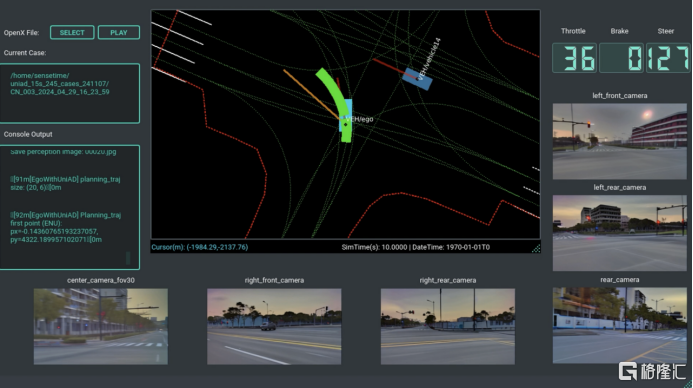Click the SELECT button for OpenX file
The image size is (693, 388).
(x=72, y=32)
